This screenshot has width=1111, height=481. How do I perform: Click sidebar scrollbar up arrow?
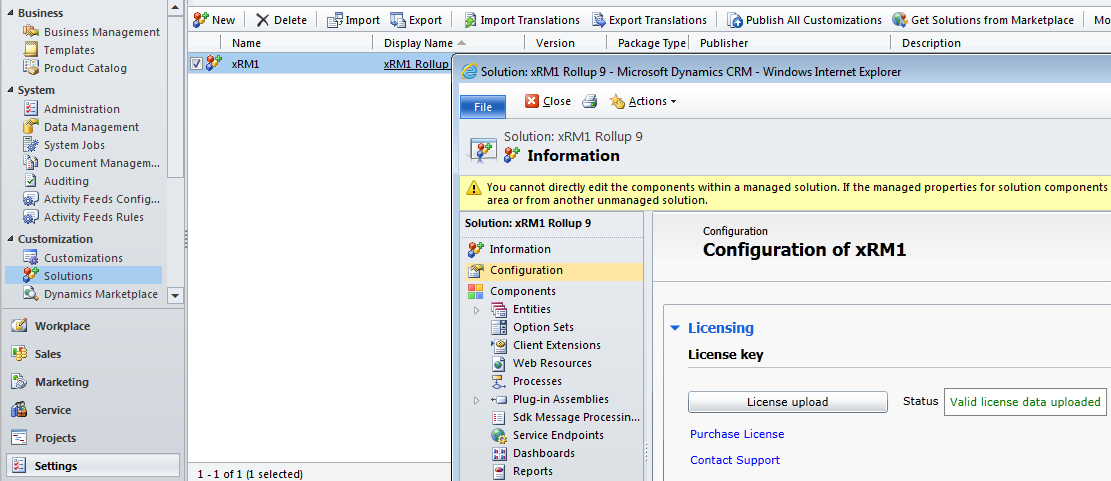pyautogui.click(x=176, y=7)
